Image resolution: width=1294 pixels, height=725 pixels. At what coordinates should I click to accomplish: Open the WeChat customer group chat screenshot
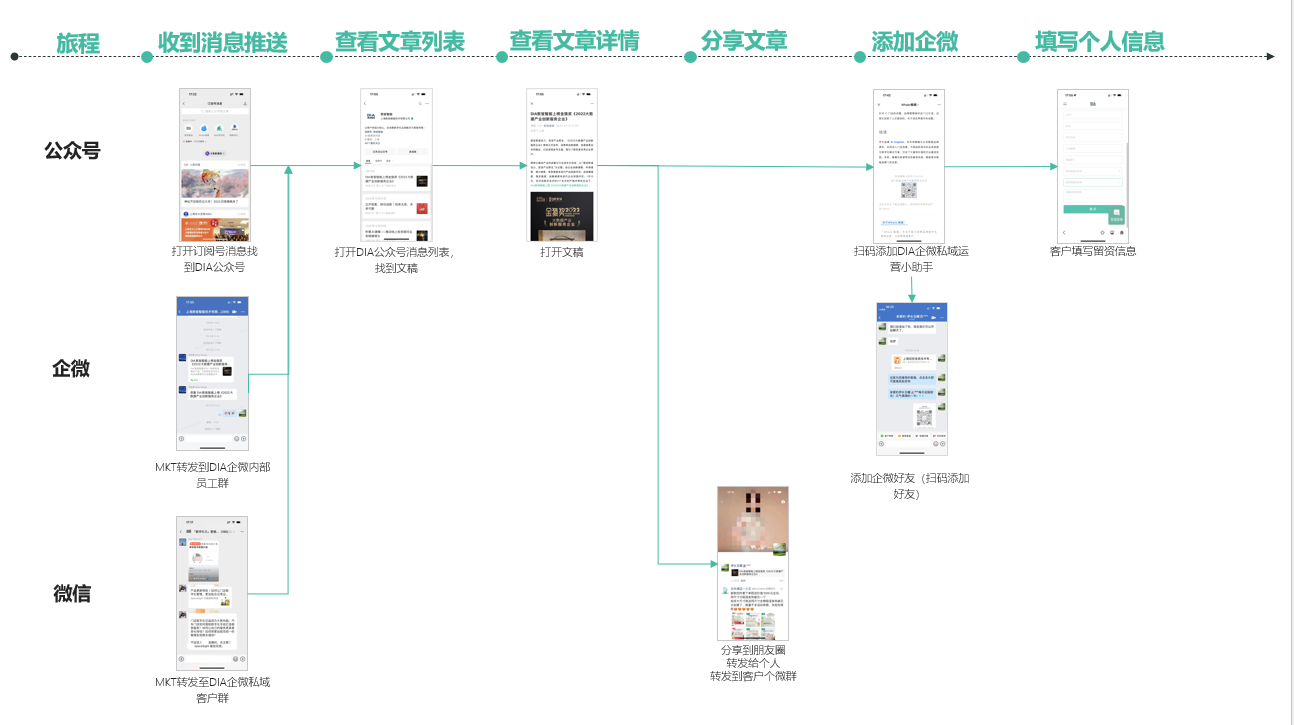212,593
